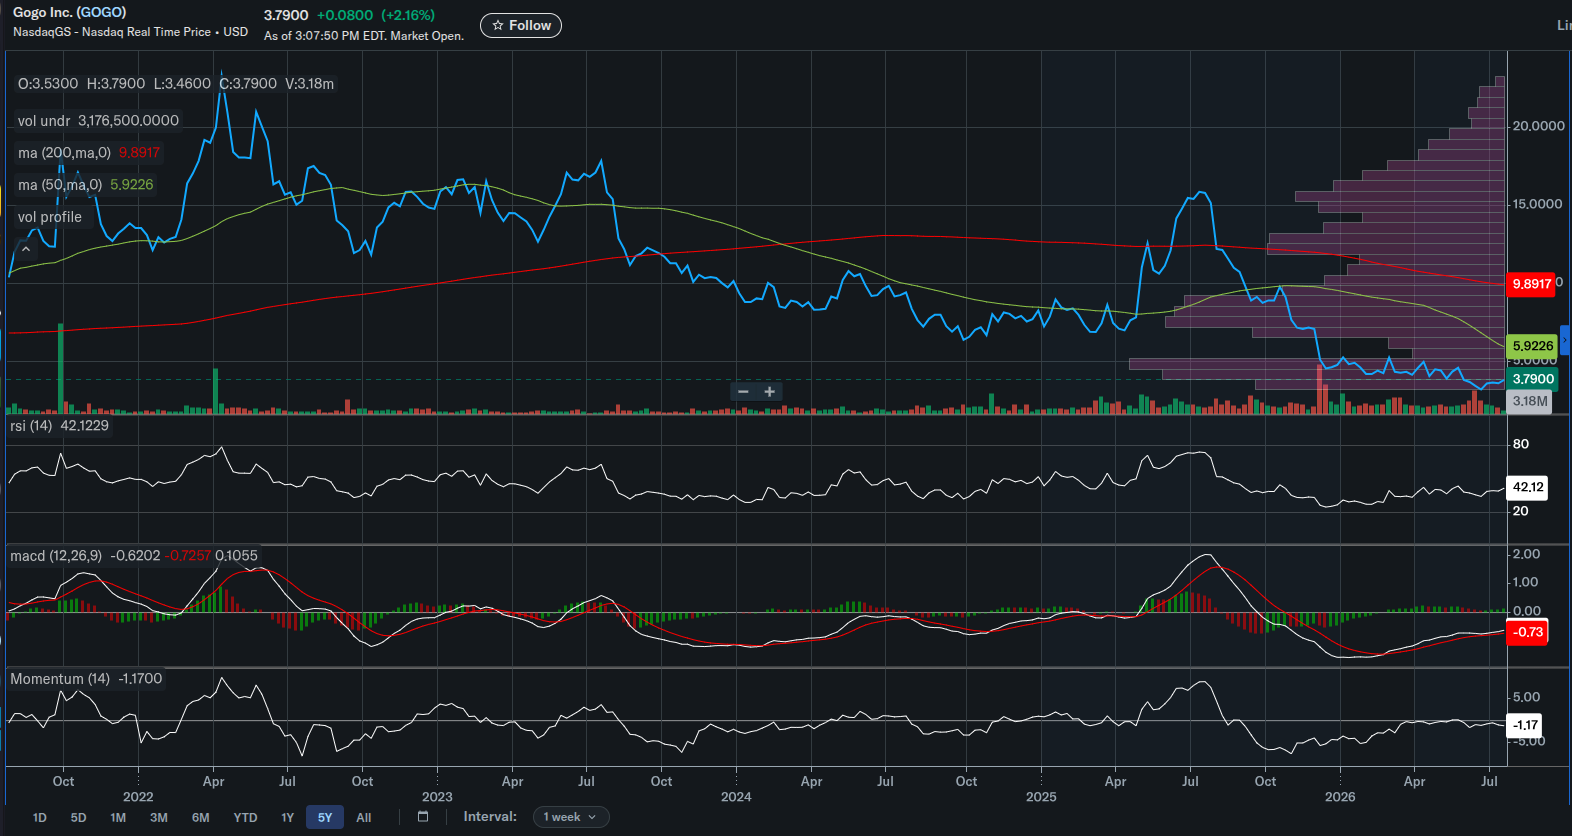Select the macd (12,26,9) indicator label
The image size is (1572, 836).
click(x=56, y=556)
